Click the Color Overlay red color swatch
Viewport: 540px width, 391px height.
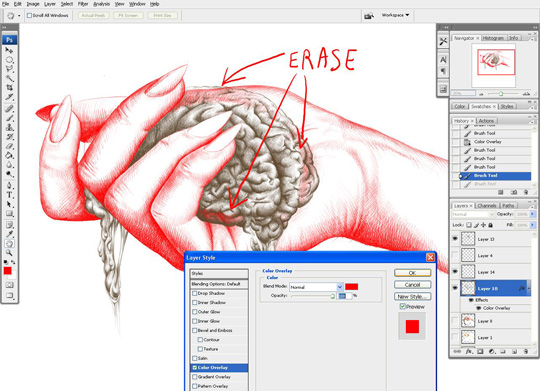coord(352,287)
